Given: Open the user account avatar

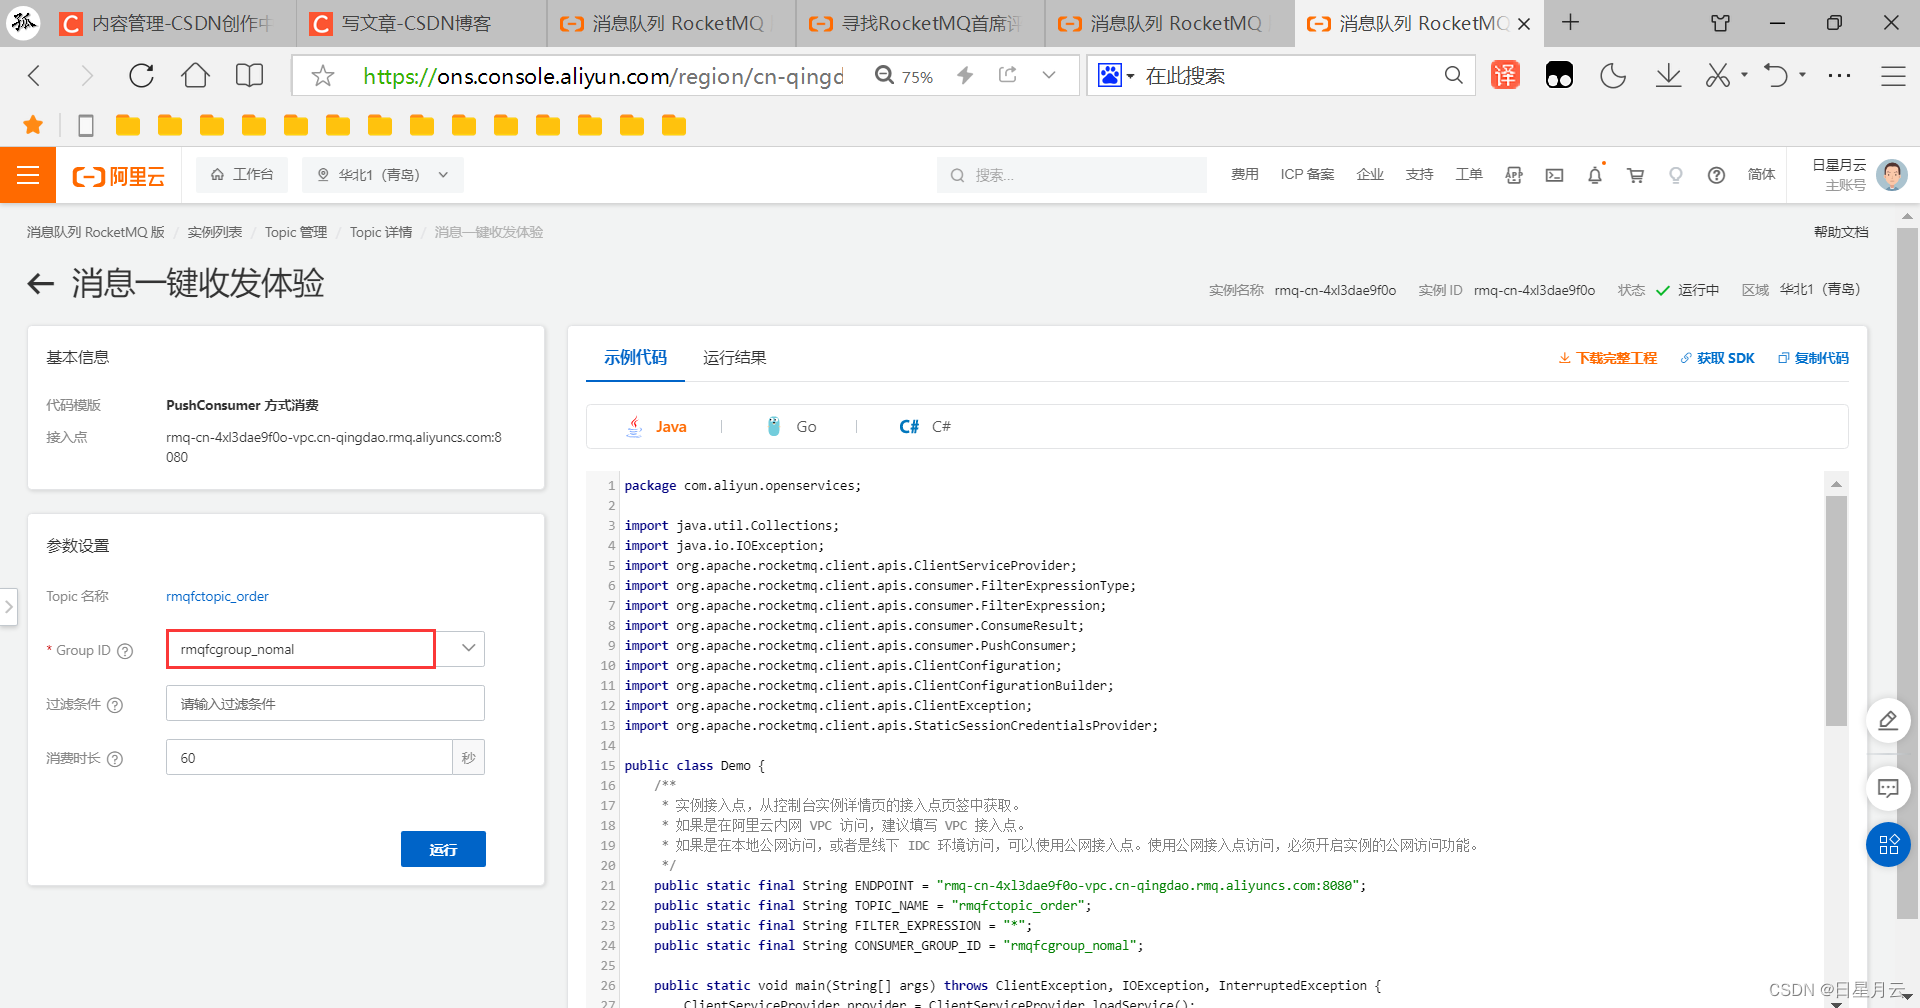Looking at the screenshot, I should 1891,175.
